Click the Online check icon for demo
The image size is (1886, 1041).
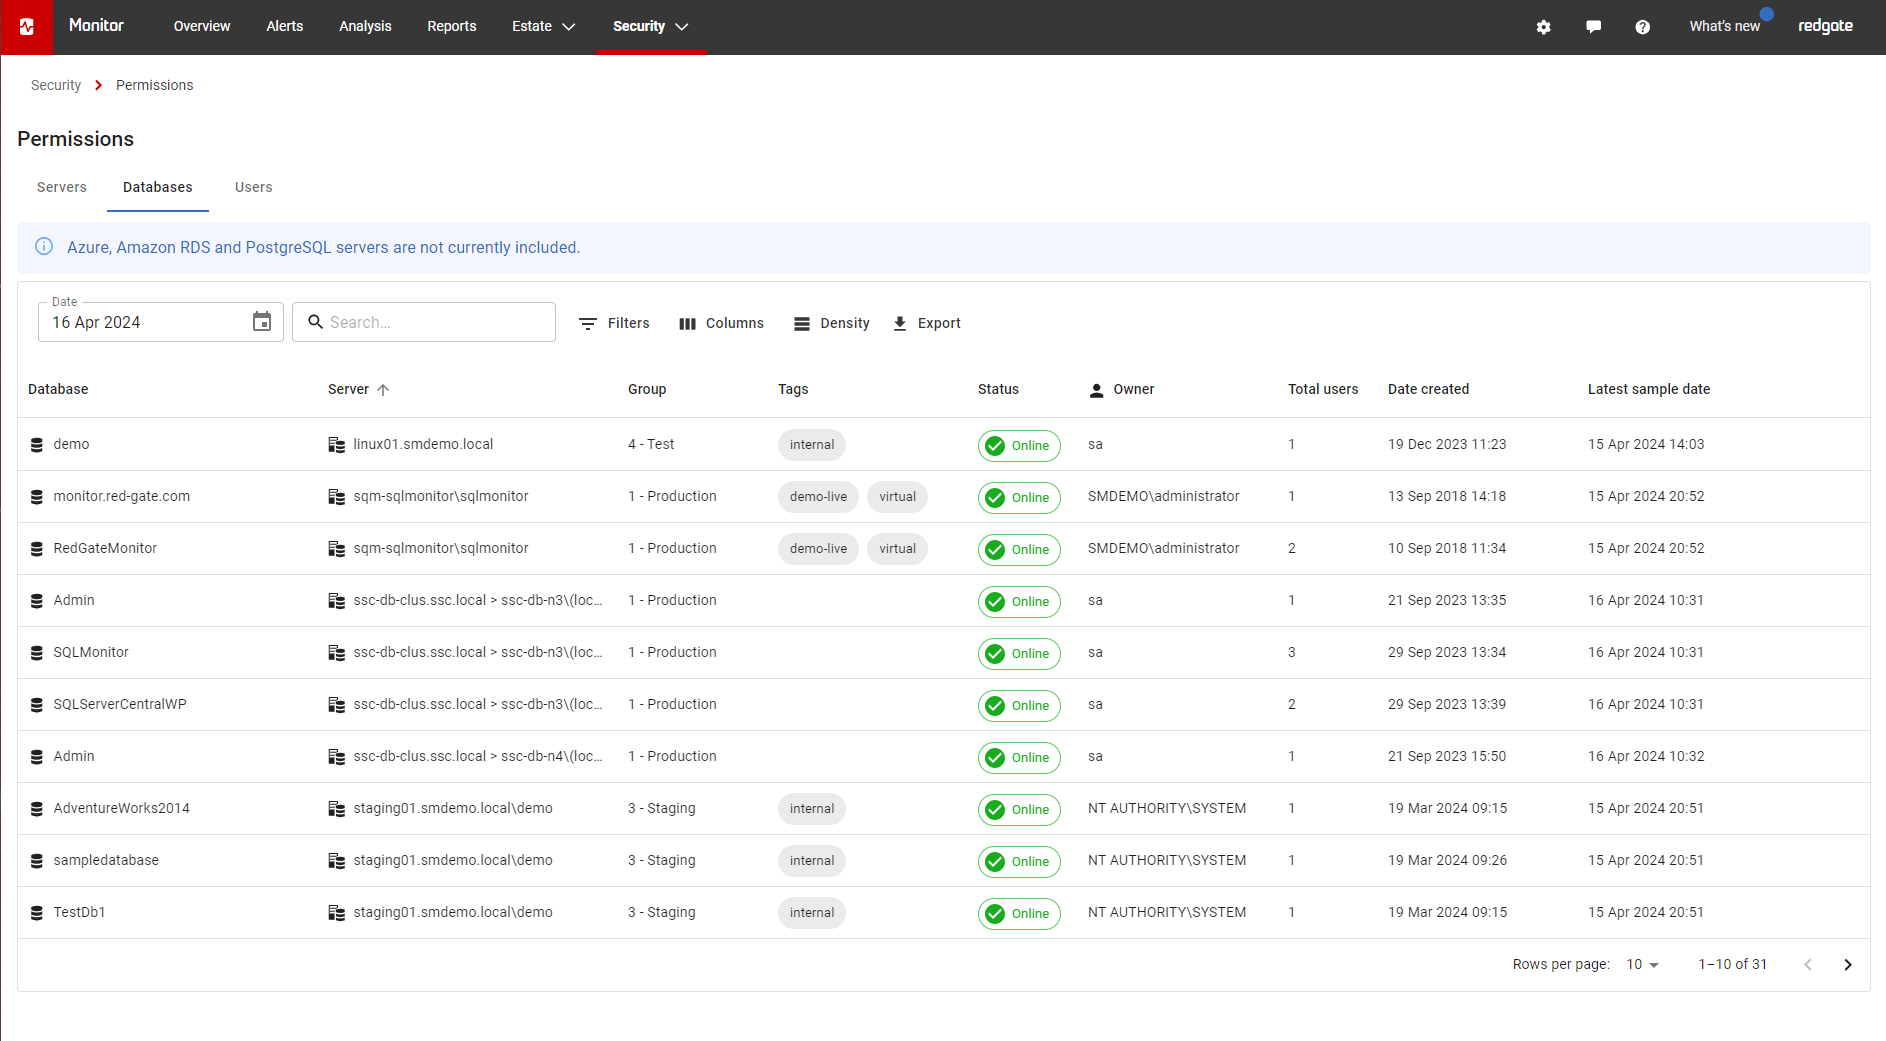[x=995, y=446]
